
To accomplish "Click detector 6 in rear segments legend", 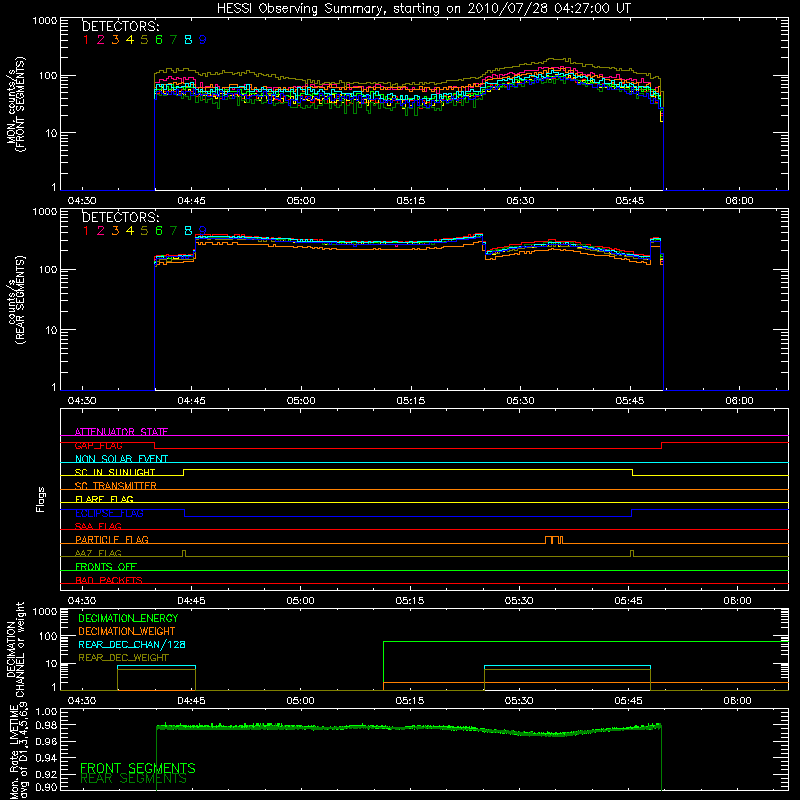I will click(x=159, y=231).
